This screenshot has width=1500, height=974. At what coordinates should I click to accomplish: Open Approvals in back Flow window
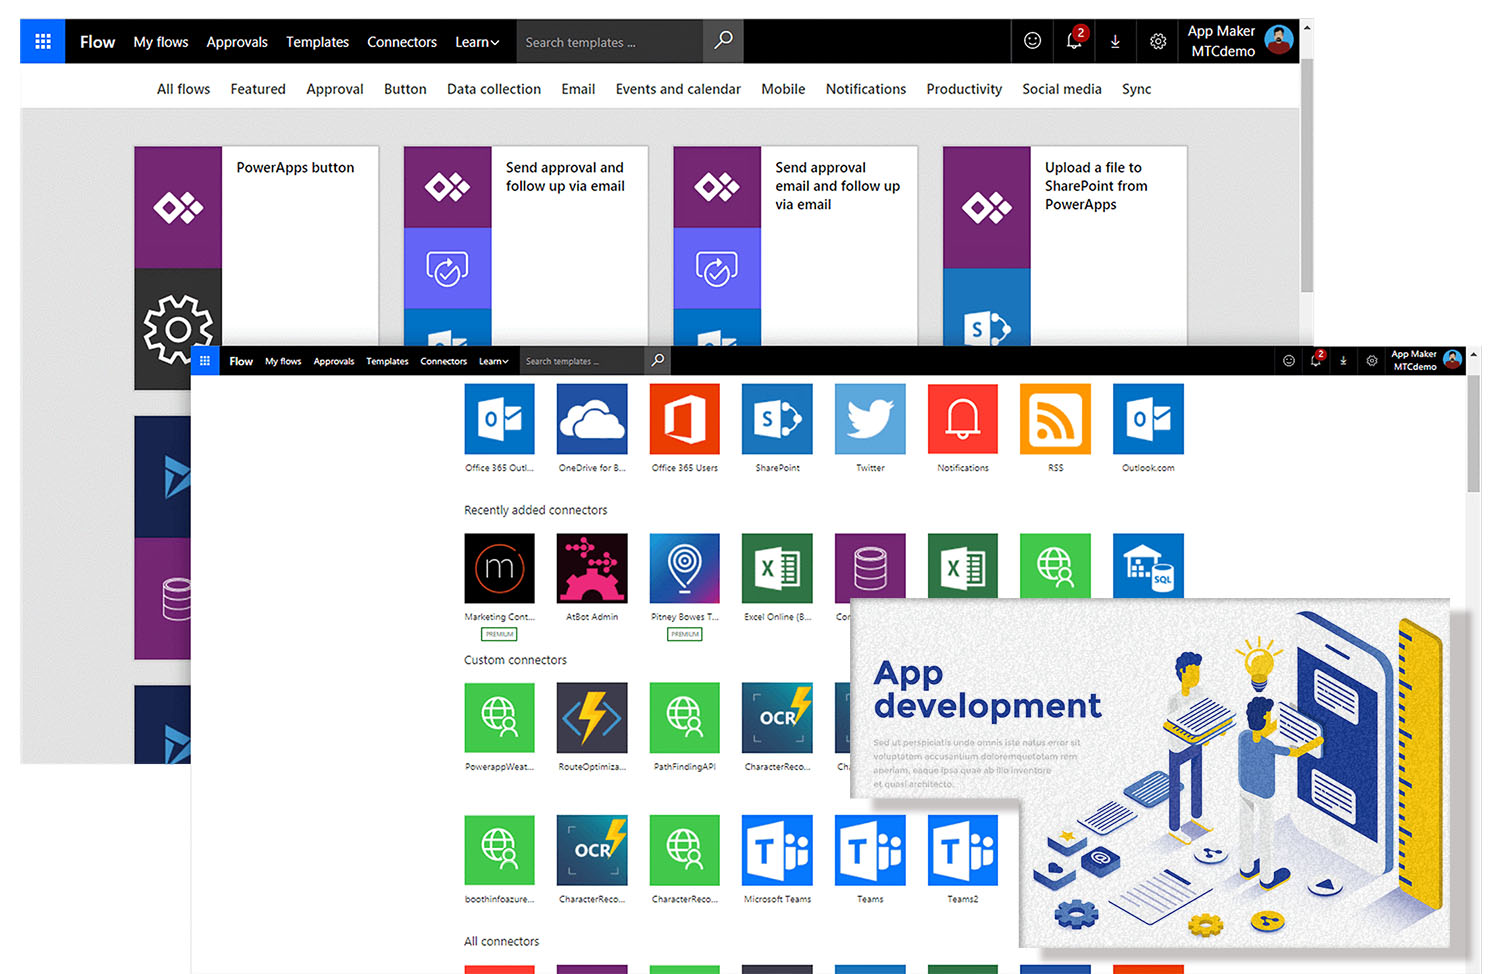tap(237, 42)
